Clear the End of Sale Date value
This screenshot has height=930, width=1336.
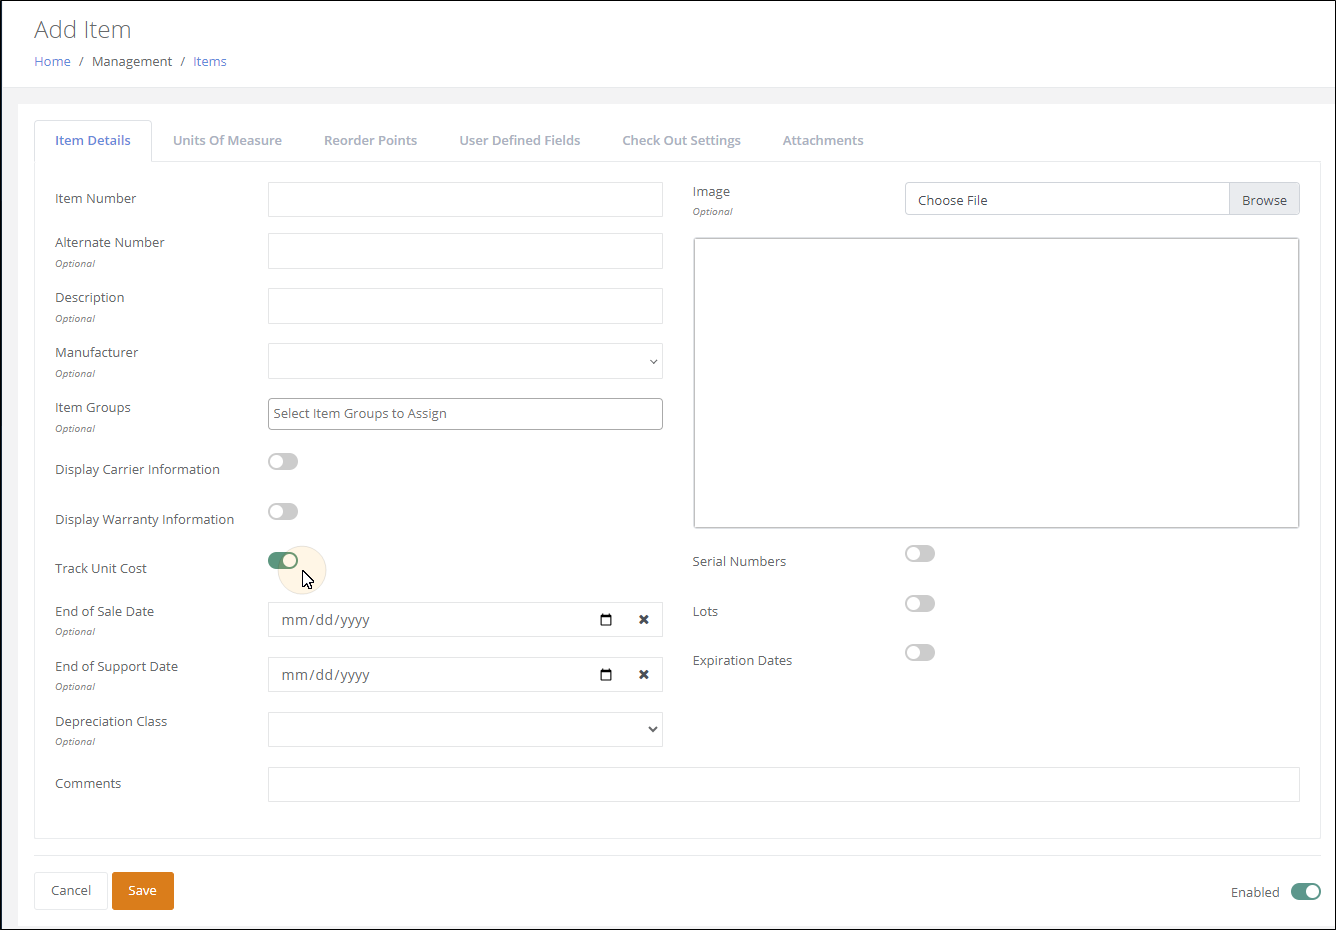(644, 620)
